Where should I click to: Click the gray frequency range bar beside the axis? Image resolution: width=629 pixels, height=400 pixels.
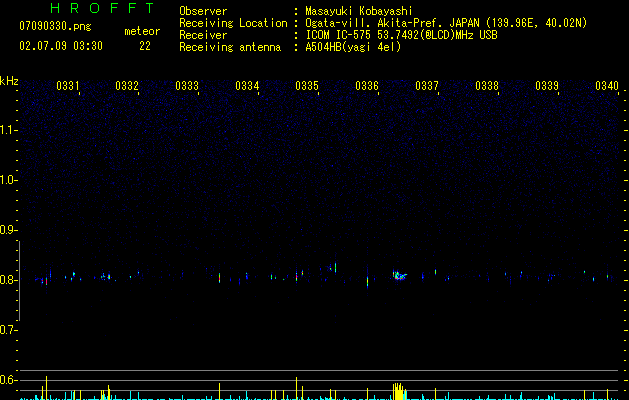tap(19, 281)
